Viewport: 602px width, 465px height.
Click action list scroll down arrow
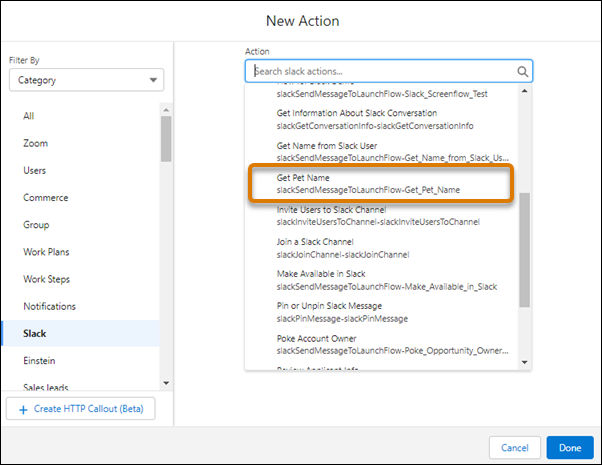[x=524, y=362]
